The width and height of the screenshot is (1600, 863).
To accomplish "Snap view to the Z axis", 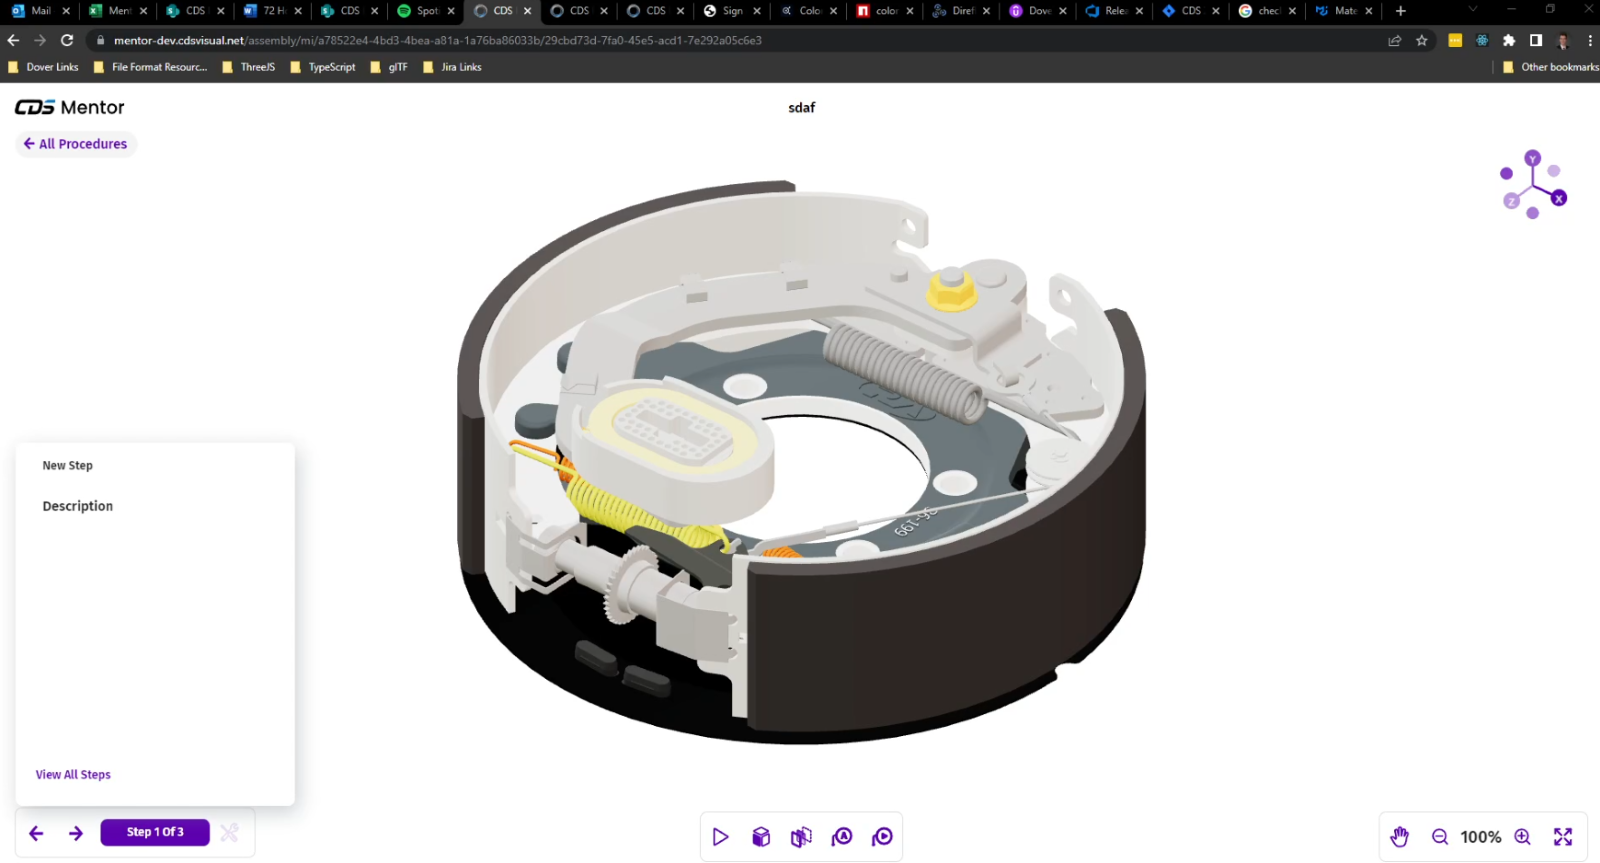I will 1511,201.
